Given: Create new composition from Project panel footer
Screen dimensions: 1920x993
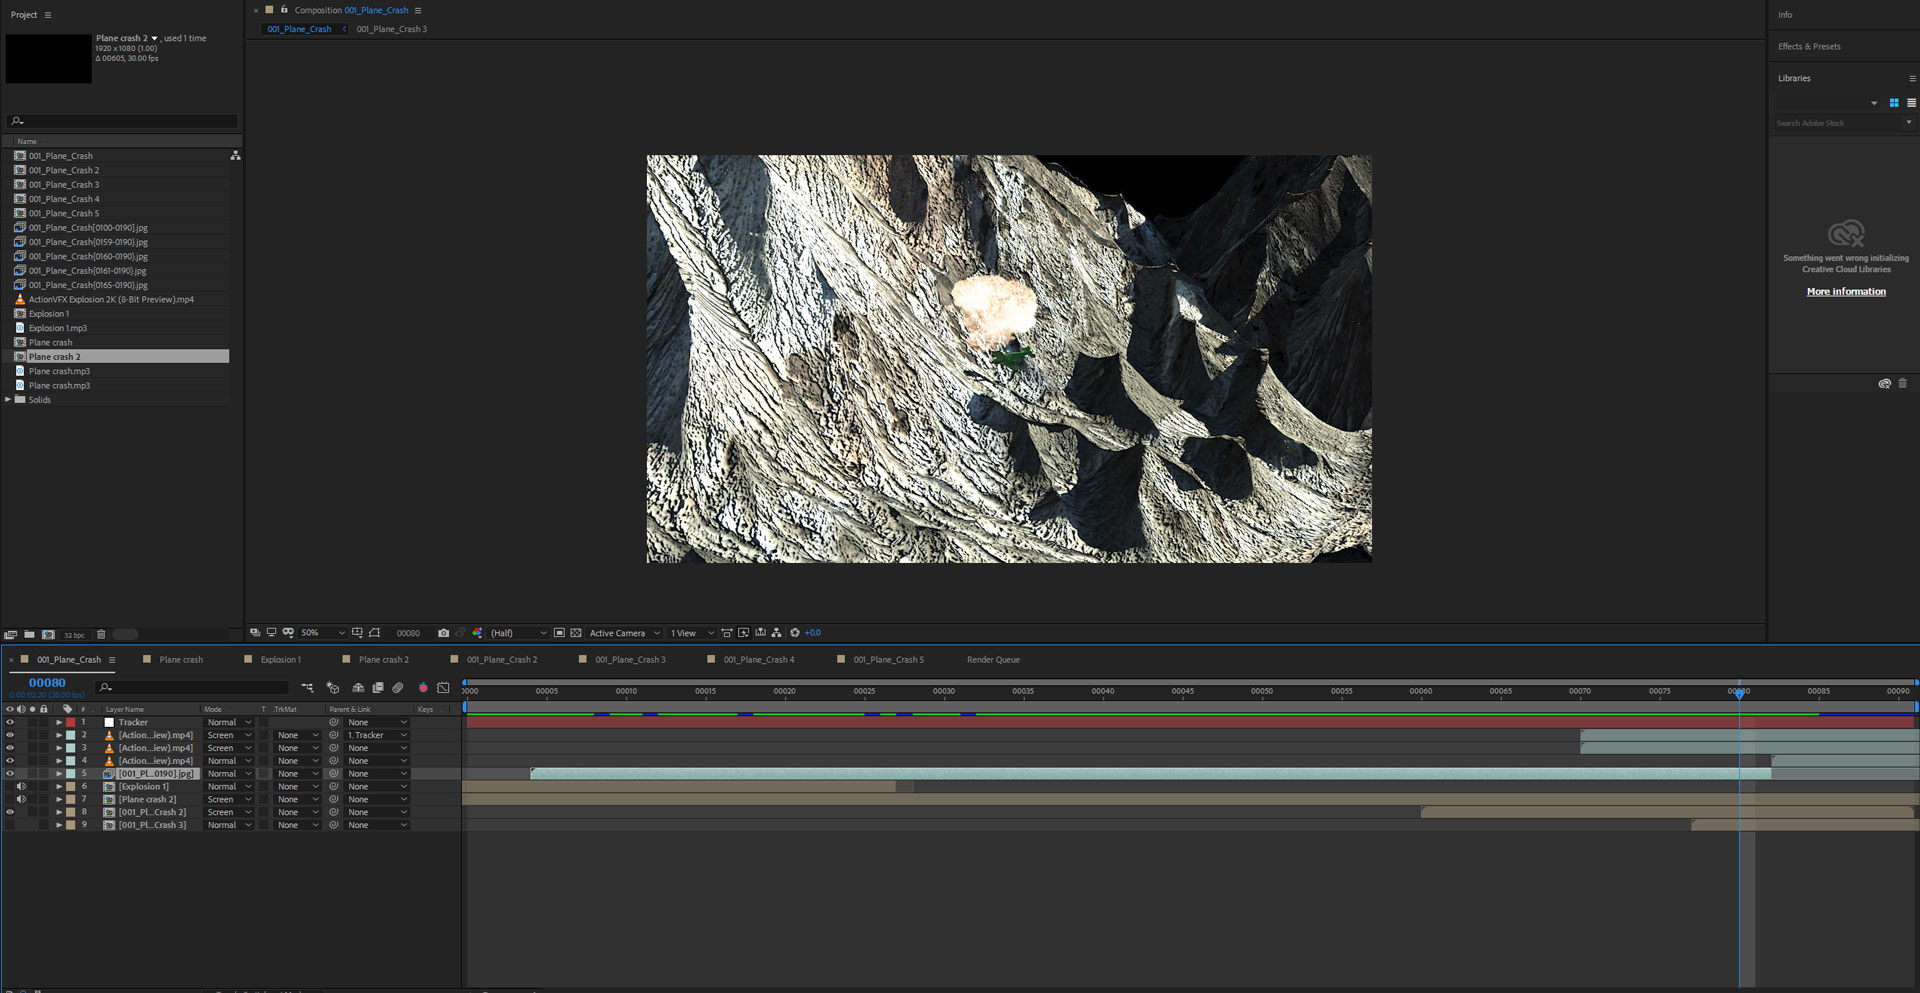Looking at the screenshot, I should click(x=48, y=635).
